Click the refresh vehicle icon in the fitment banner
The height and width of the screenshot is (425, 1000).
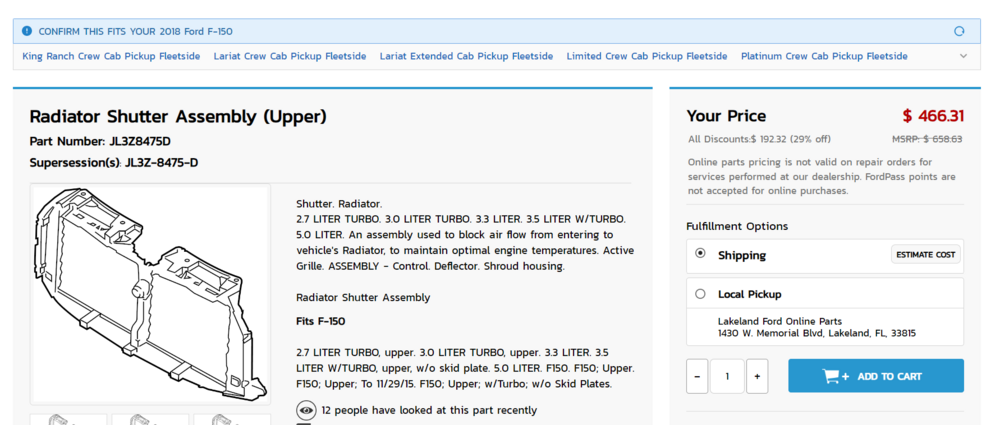point(959,31)
